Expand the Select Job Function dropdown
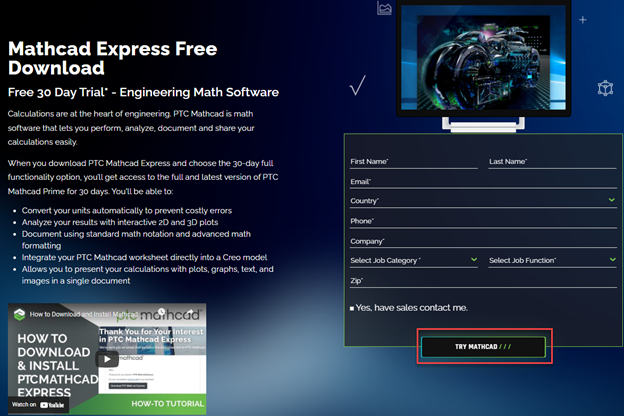Screen dimensions: 624x416 (552, 260)
